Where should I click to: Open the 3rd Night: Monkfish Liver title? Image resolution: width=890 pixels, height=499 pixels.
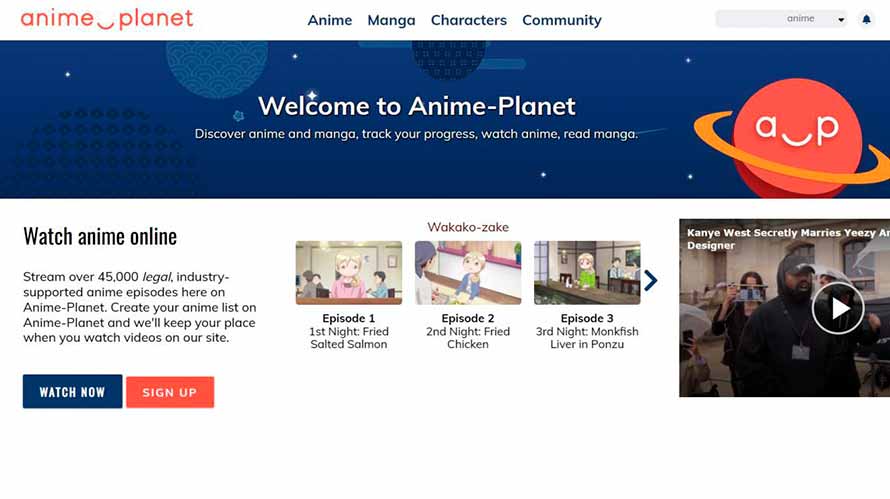[587, 338]
